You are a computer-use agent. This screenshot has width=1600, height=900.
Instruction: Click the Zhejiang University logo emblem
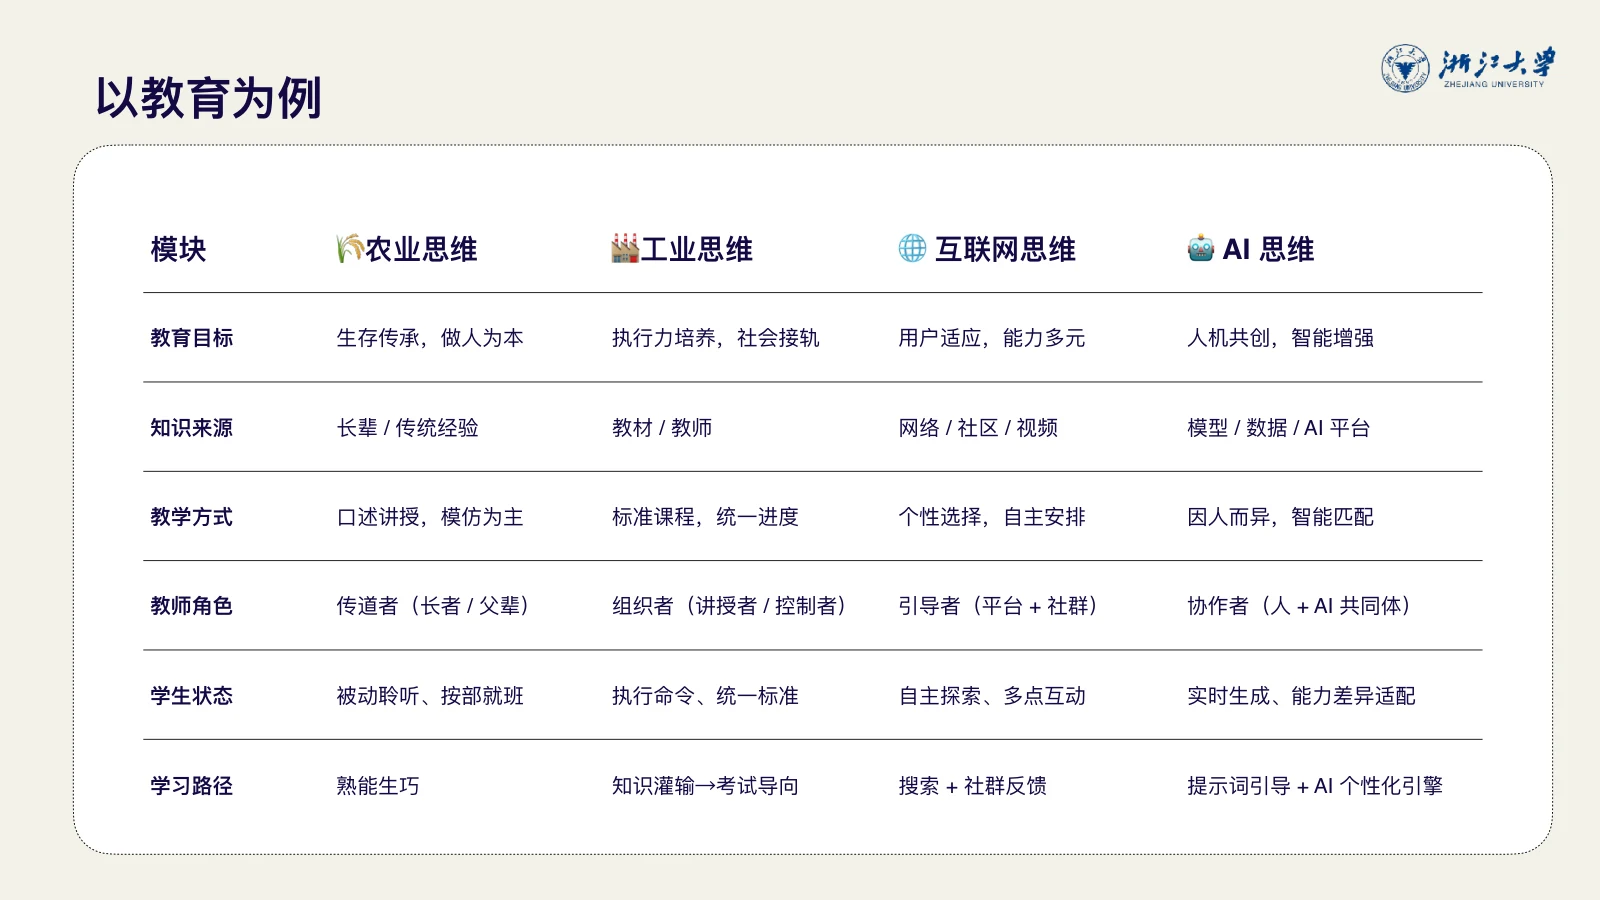1406,68
